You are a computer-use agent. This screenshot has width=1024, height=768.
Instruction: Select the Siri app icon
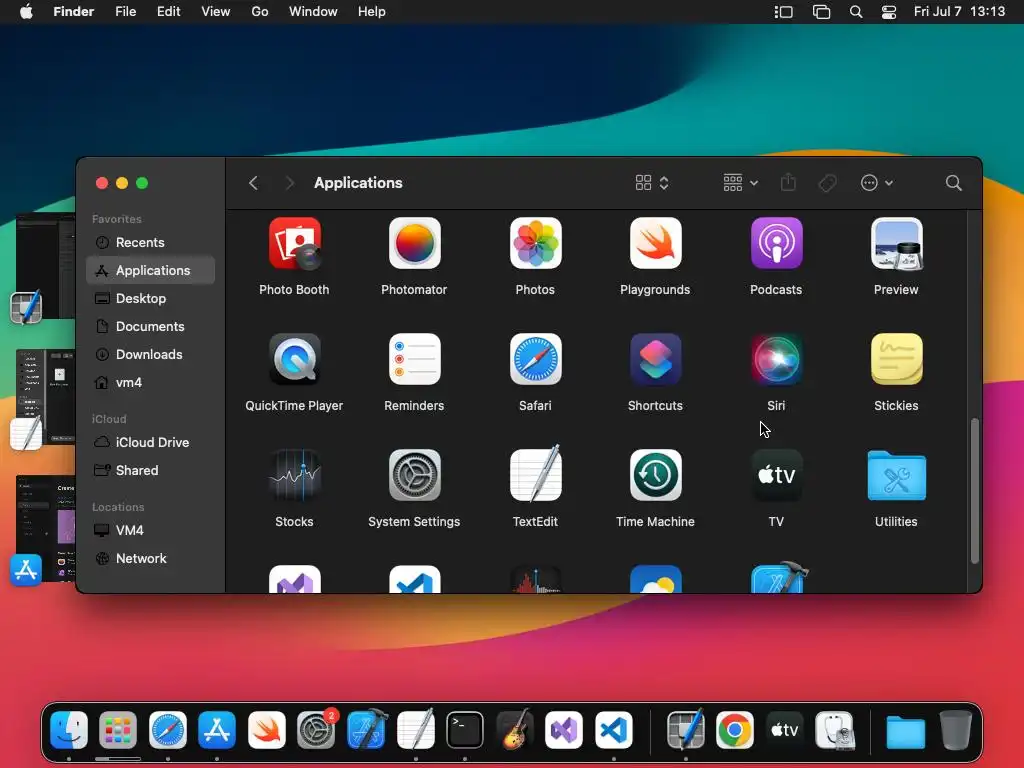click(776, 359)
